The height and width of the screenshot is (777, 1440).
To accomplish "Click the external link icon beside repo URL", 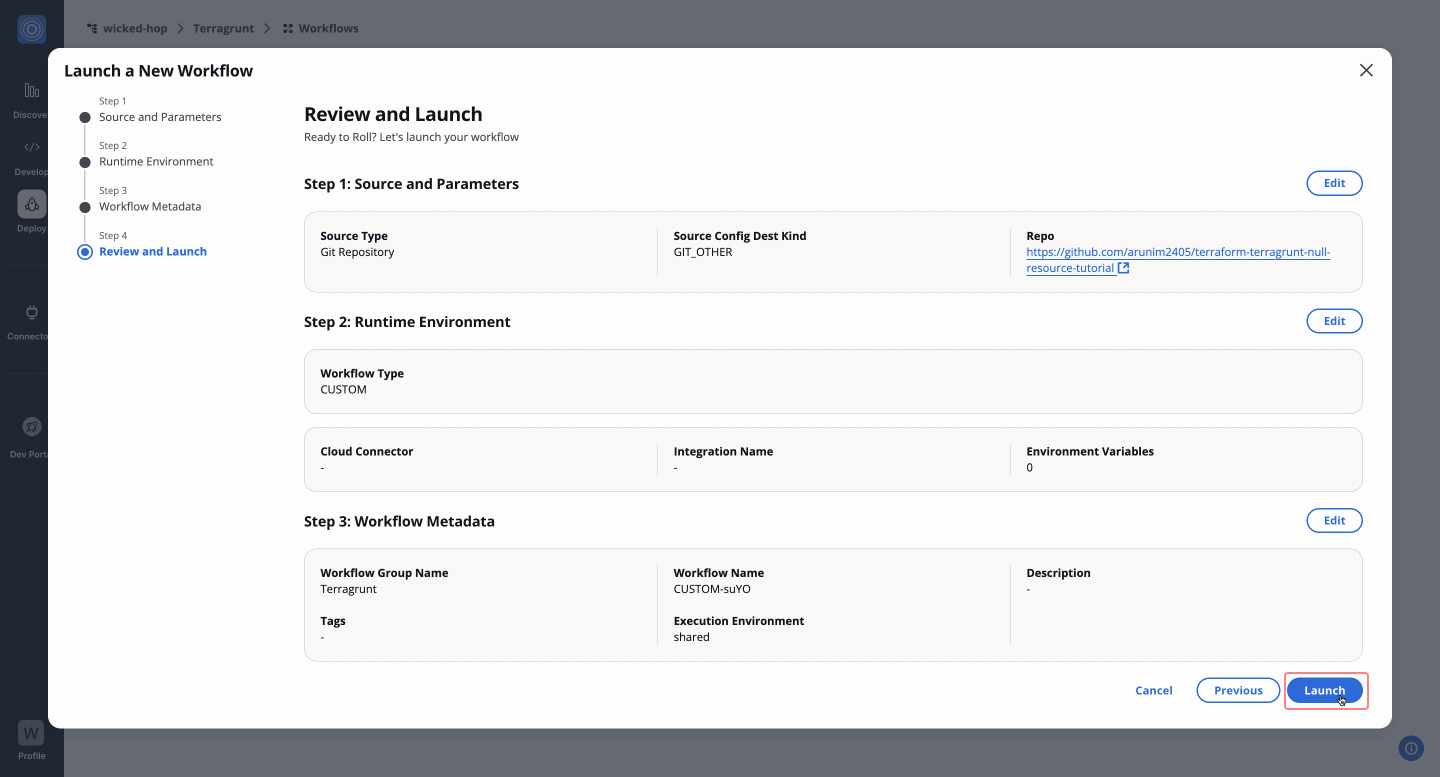I will click(x=1123, y=268).
